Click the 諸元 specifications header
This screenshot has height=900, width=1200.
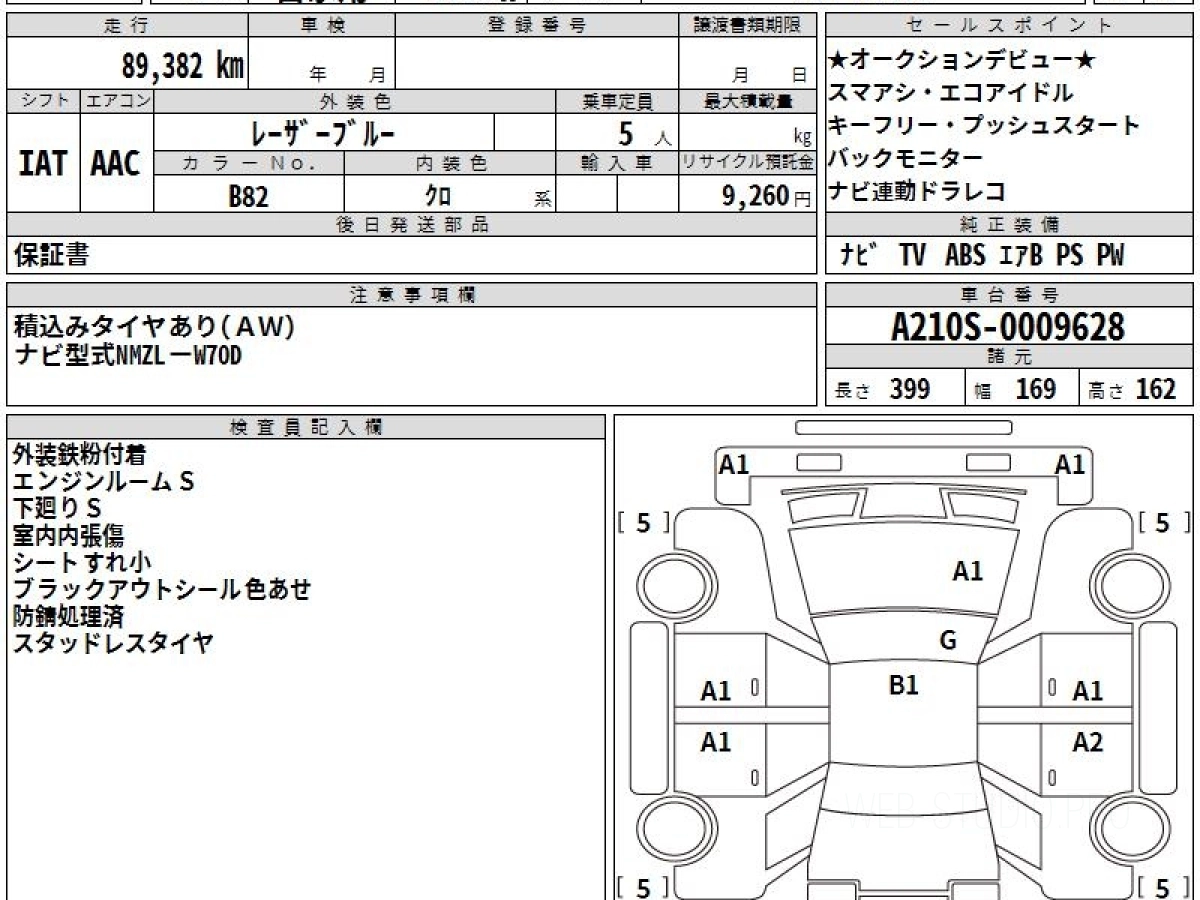pos(1010,357)
